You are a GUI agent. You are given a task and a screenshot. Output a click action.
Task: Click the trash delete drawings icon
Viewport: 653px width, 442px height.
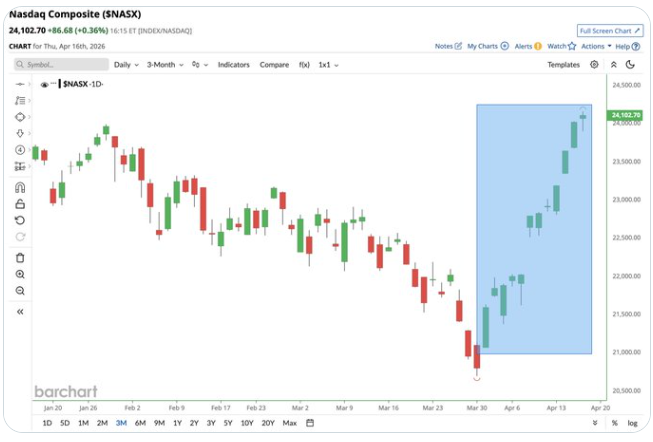click(x=20, y=257)
